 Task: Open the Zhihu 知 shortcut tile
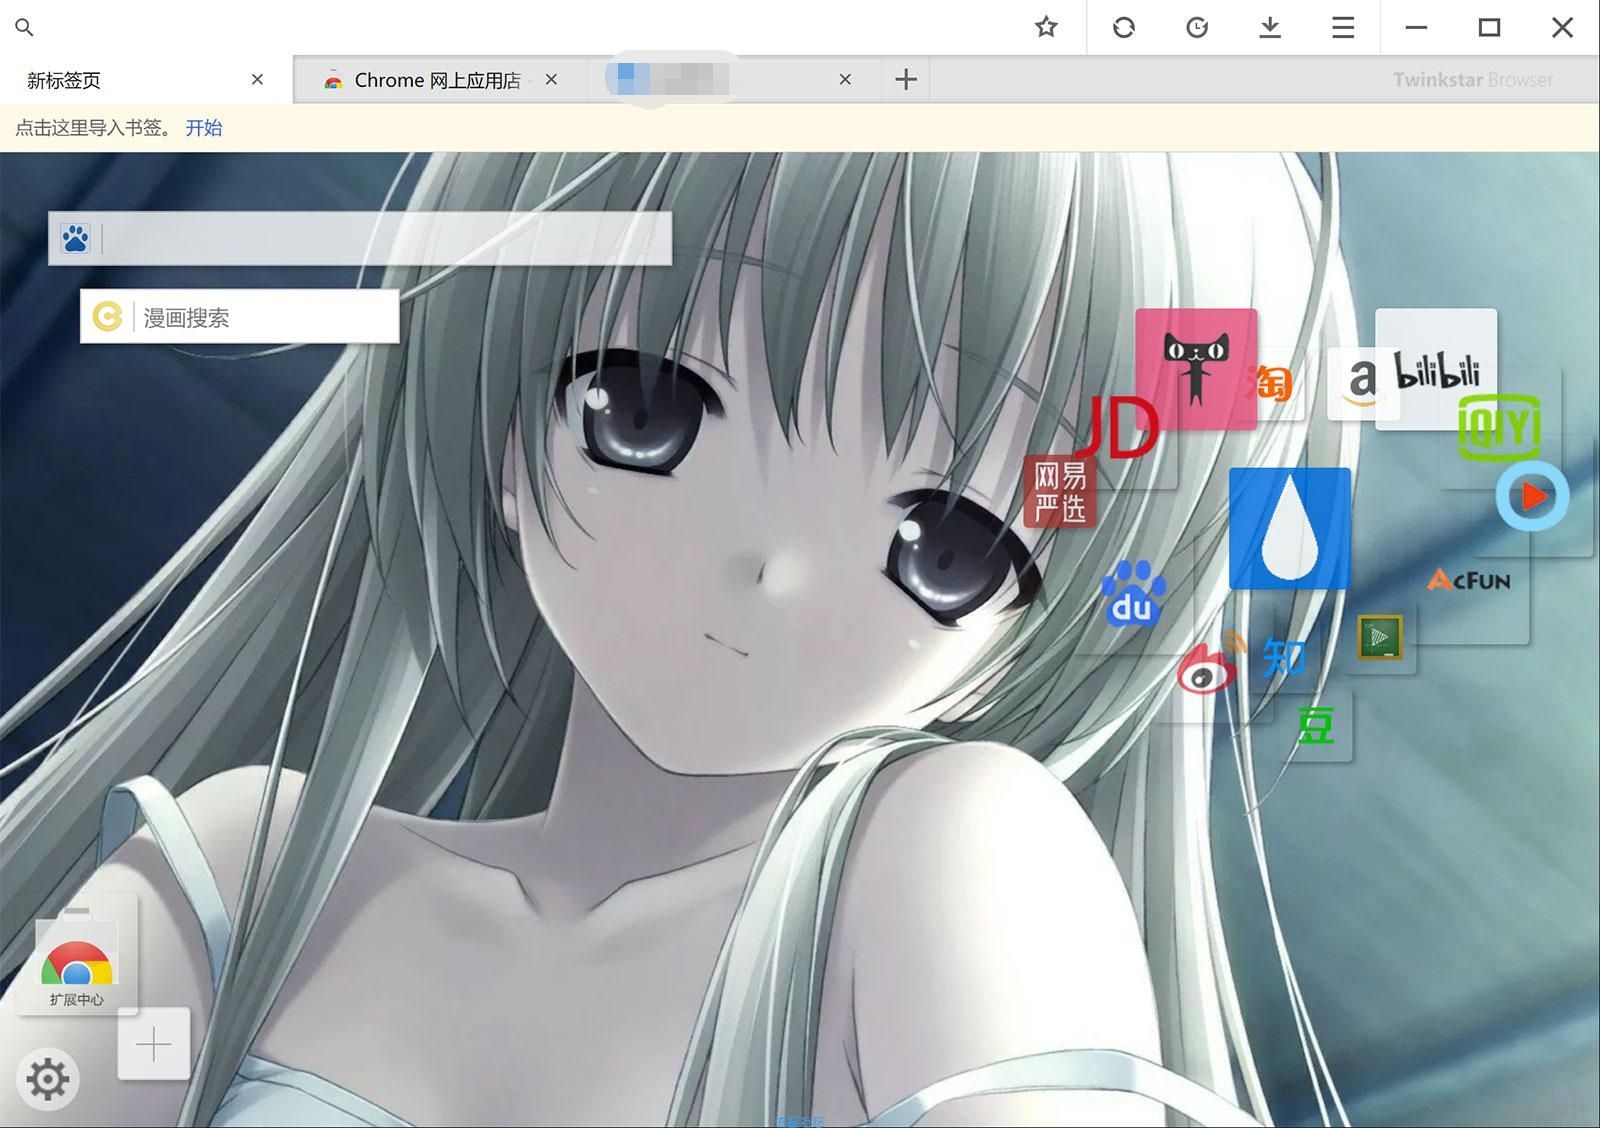point(1284,657)
